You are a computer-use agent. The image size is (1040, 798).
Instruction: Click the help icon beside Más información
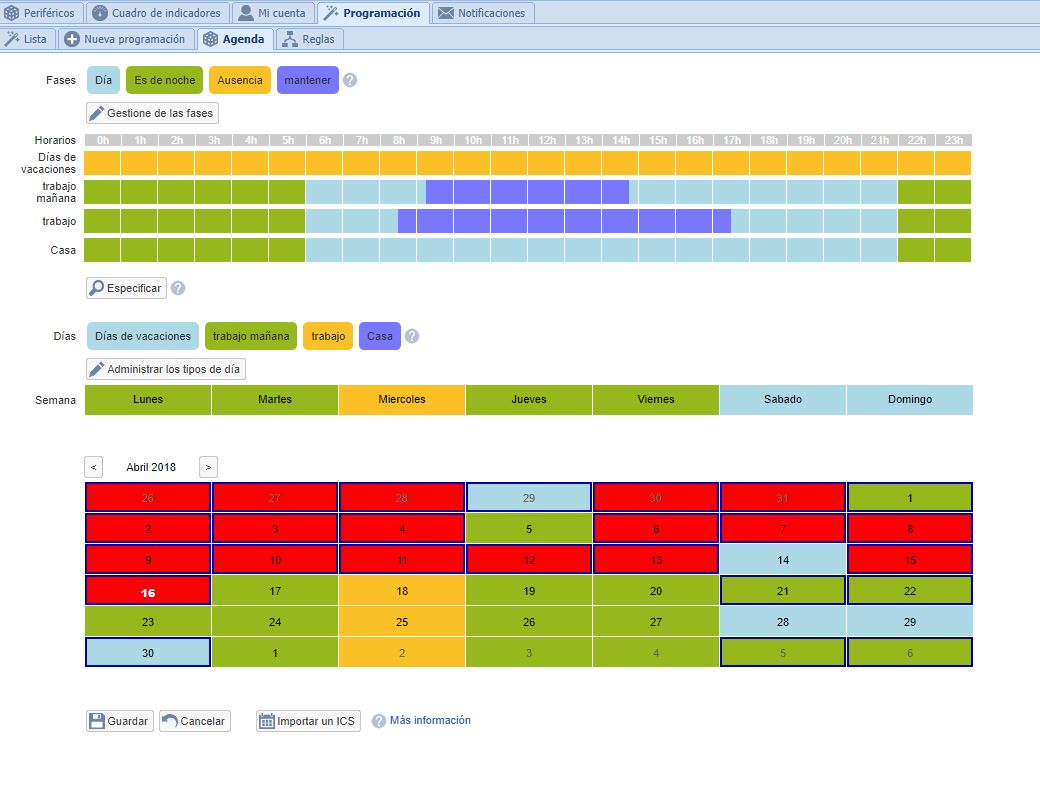pos(379,721)
